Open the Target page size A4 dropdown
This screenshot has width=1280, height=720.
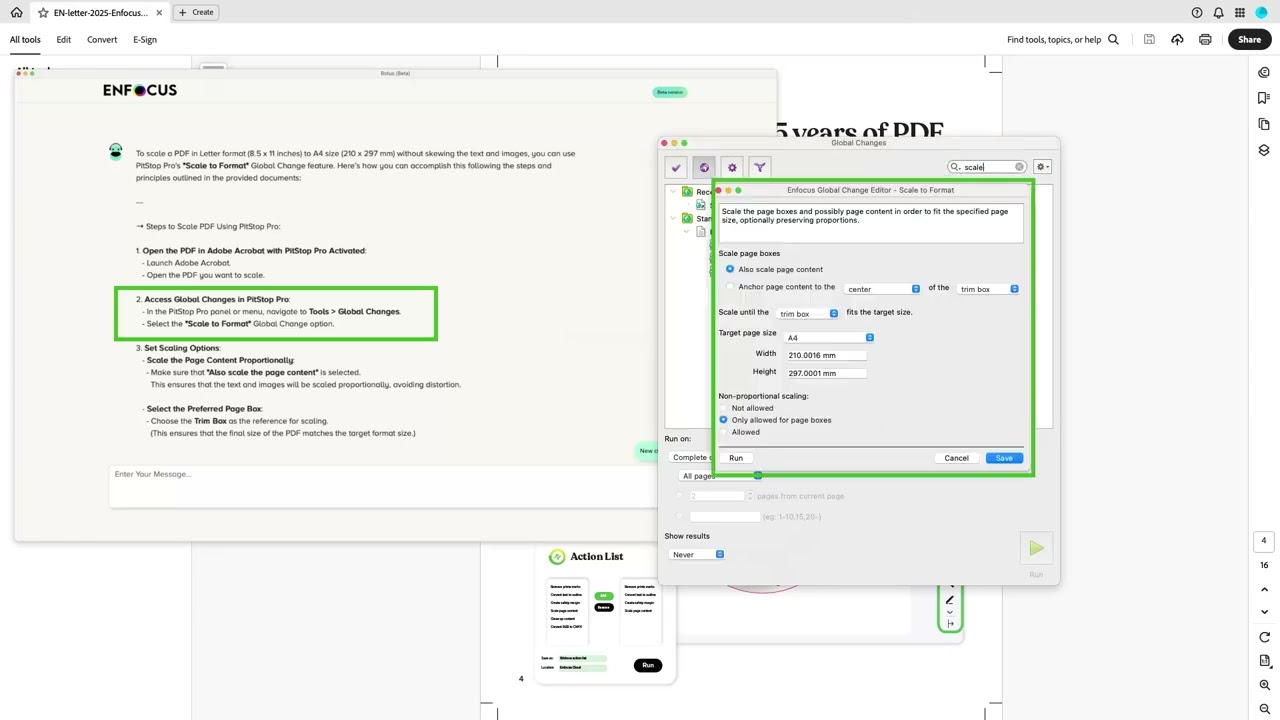(x=830, y=337)
